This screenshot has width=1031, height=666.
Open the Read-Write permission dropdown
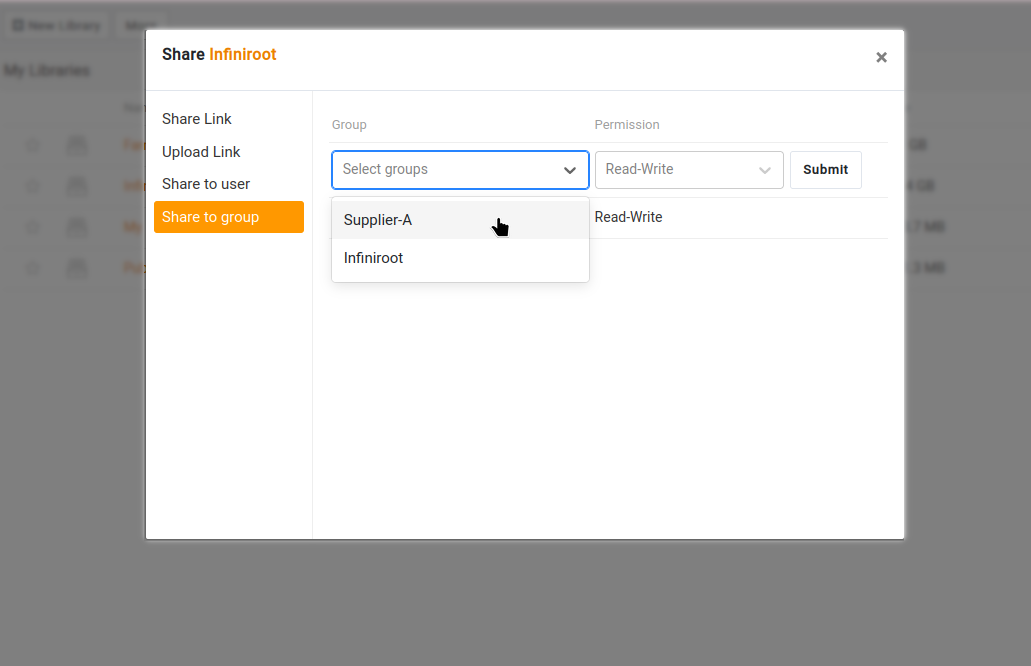pos(688,170)
